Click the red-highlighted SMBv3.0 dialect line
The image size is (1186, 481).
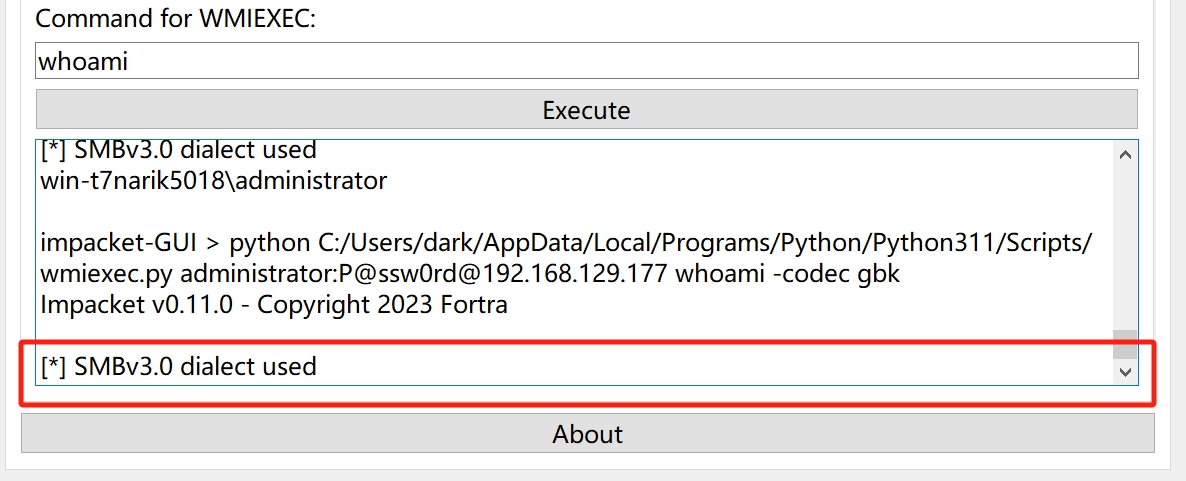179,367
